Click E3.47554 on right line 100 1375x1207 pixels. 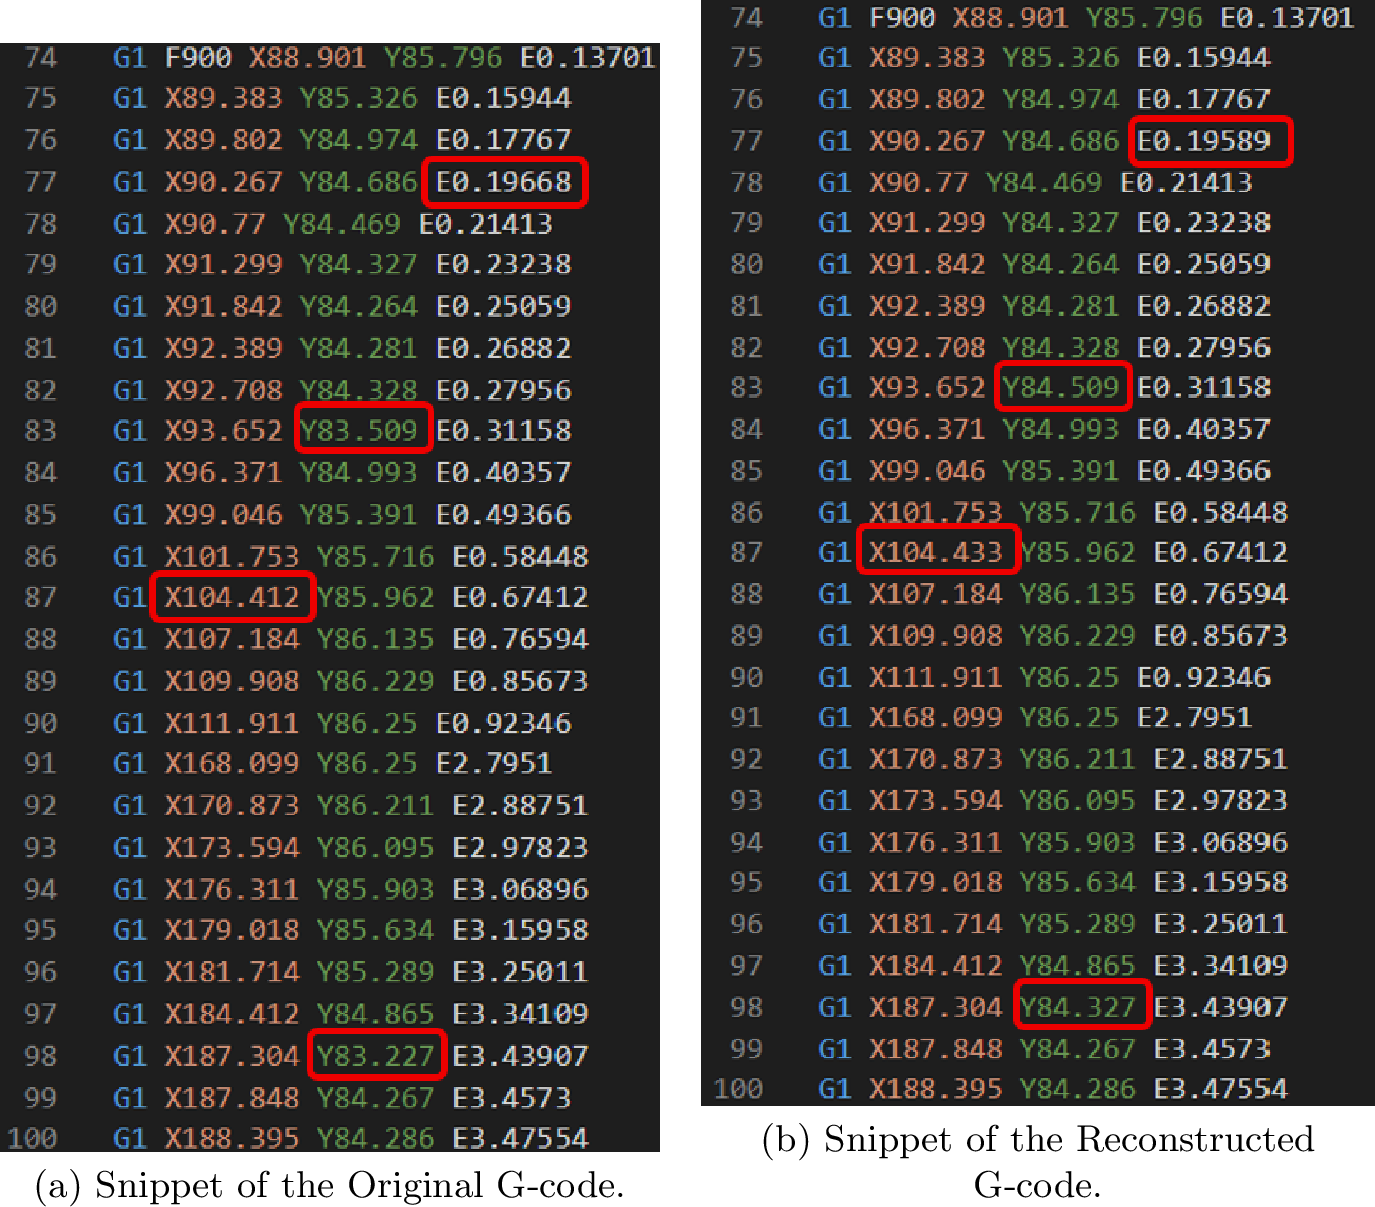click(x=1220, y=1088)
